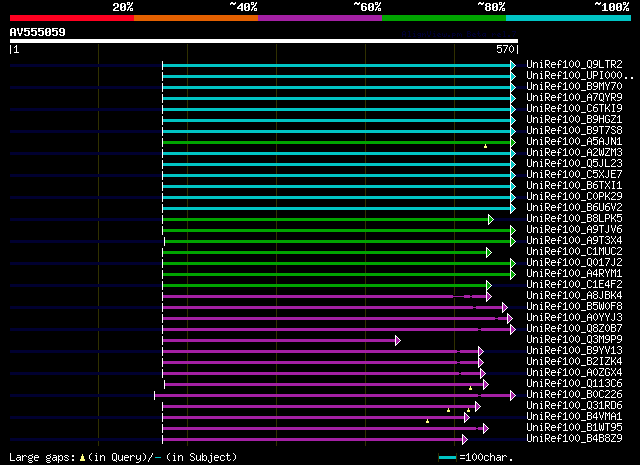Select the UniRef100_UPI000.. label
640x465 pixels.
pyautogui.click(x=580, y=76)
